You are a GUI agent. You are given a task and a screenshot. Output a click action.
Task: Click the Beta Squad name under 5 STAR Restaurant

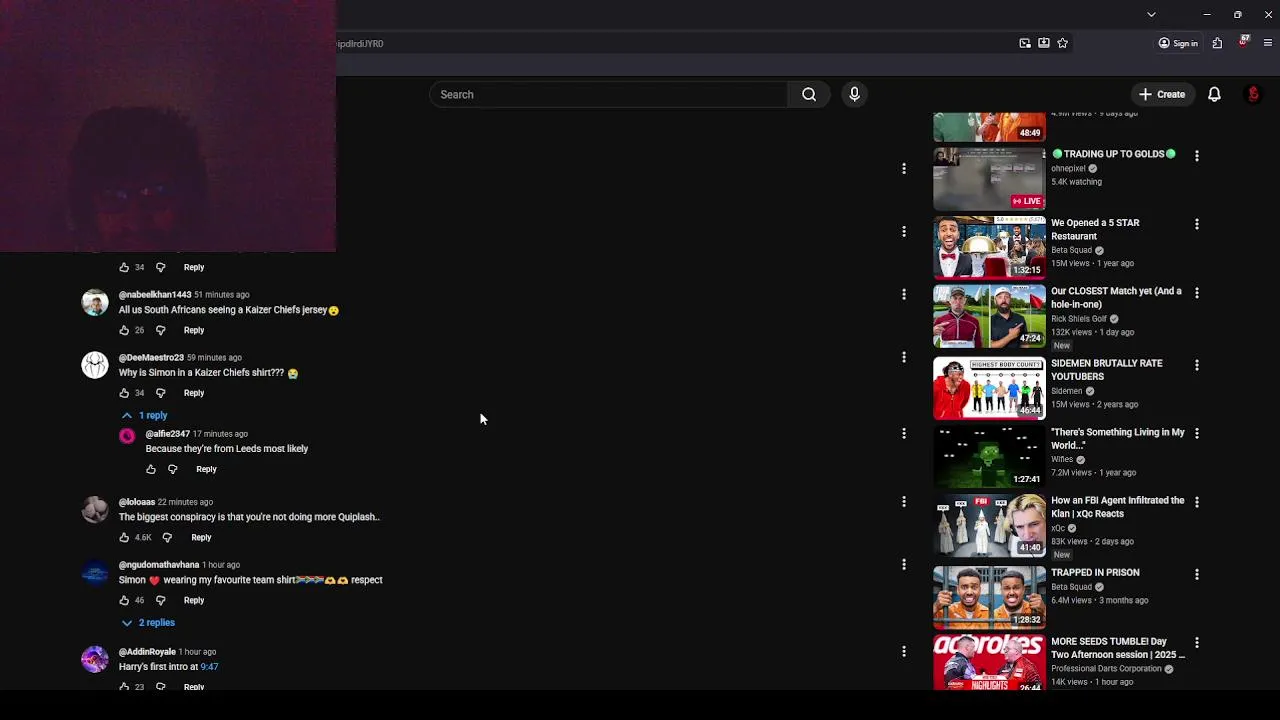click(1071, 250)
